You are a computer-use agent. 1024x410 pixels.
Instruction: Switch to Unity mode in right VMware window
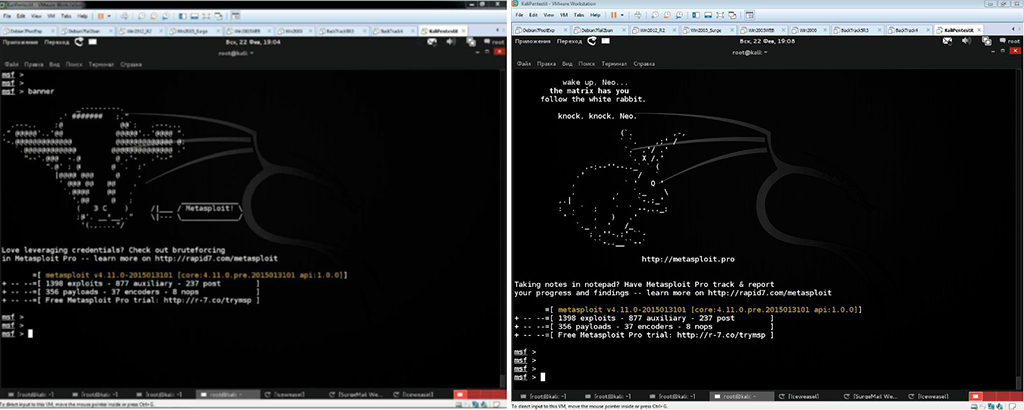coord(732,15)
